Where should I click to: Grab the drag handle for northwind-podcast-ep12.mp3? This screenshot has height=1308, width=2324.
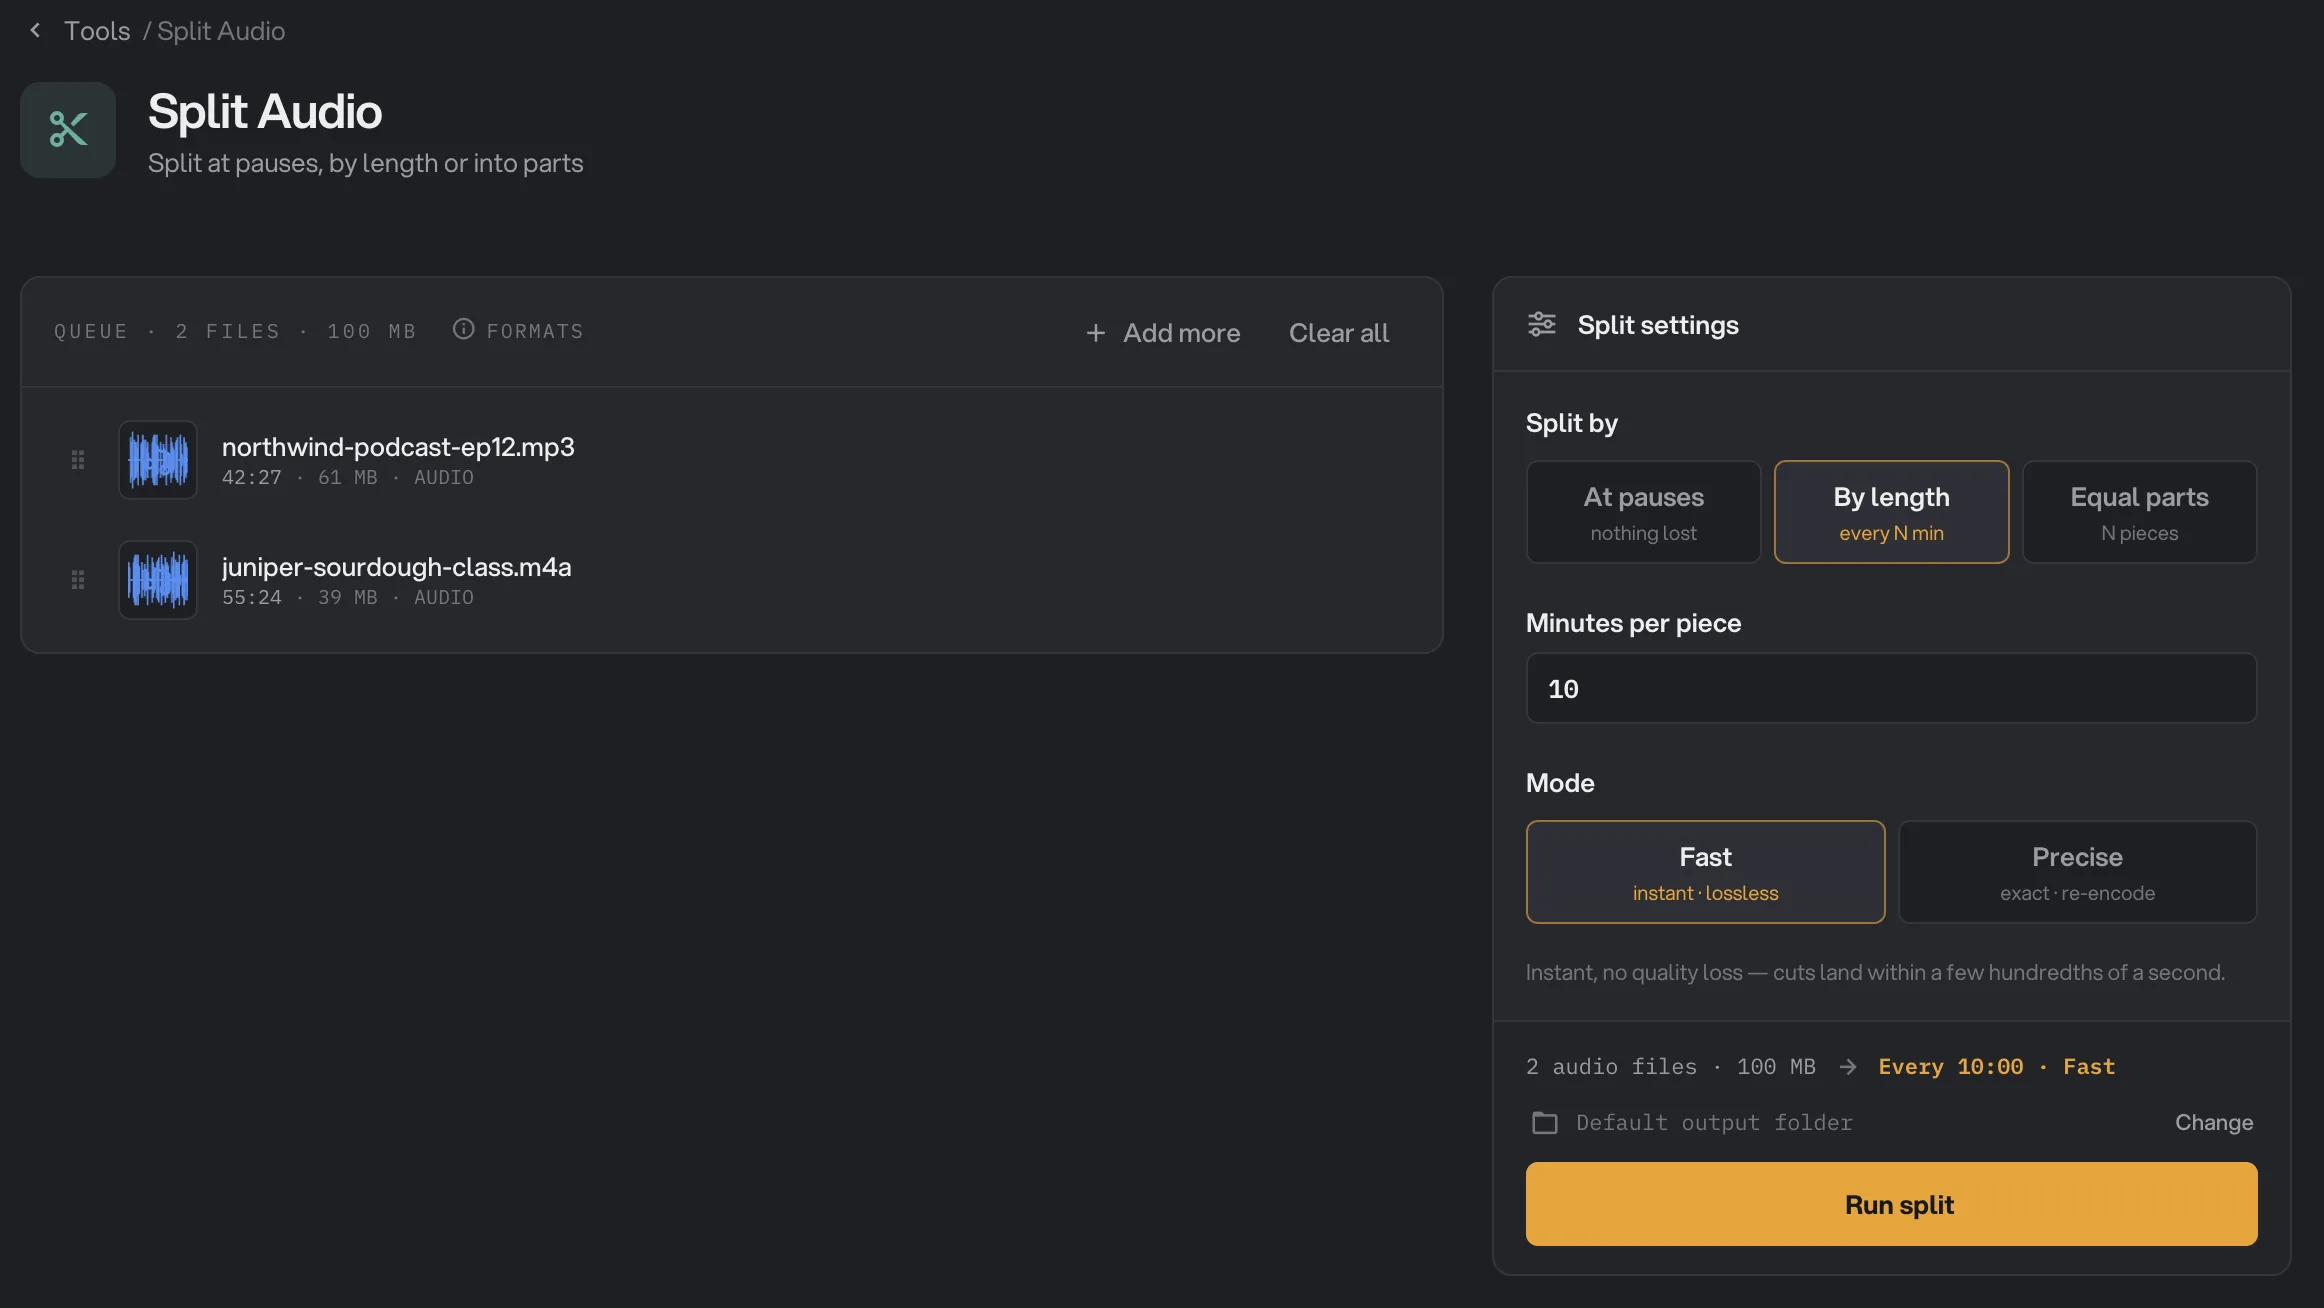[x=78, y=460]
